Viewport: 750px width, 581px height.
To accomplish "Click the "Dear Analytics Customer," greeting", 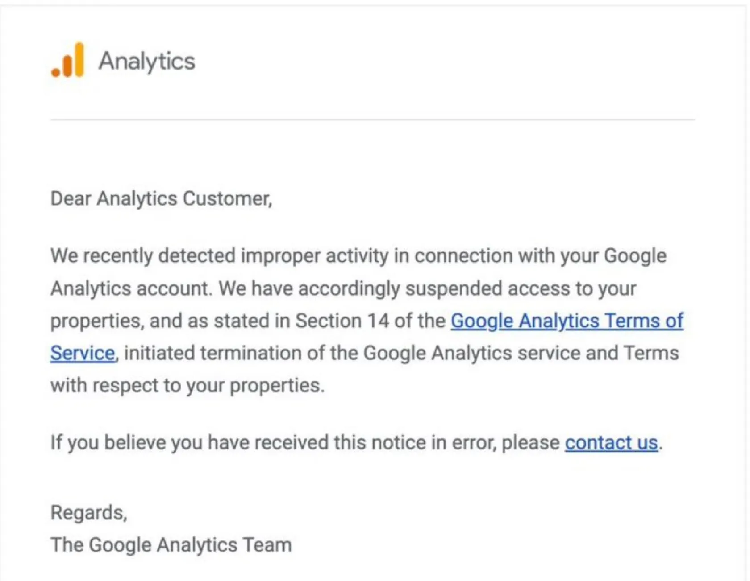I will coord(161,199).
